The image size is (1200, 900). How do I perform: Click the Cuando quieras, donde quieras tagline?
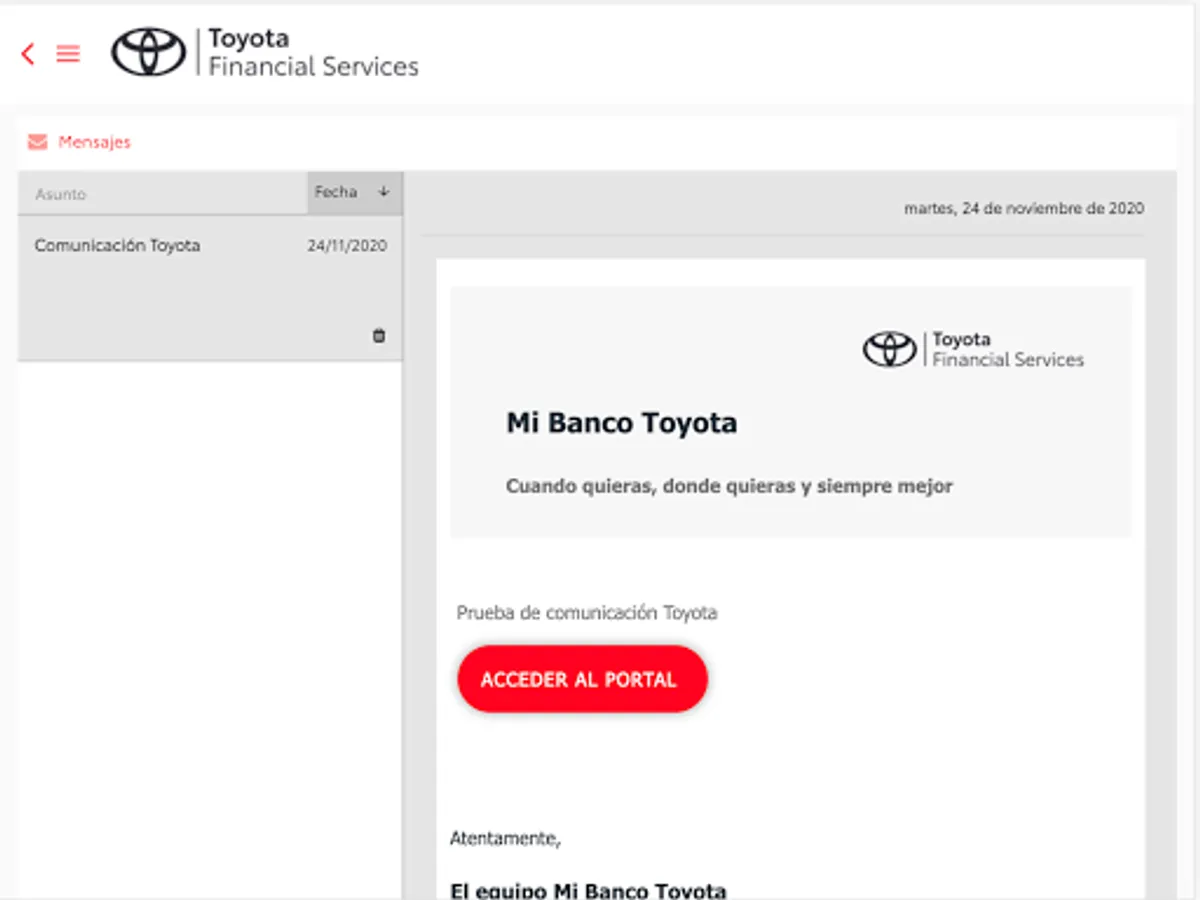[x=729, y=486]
